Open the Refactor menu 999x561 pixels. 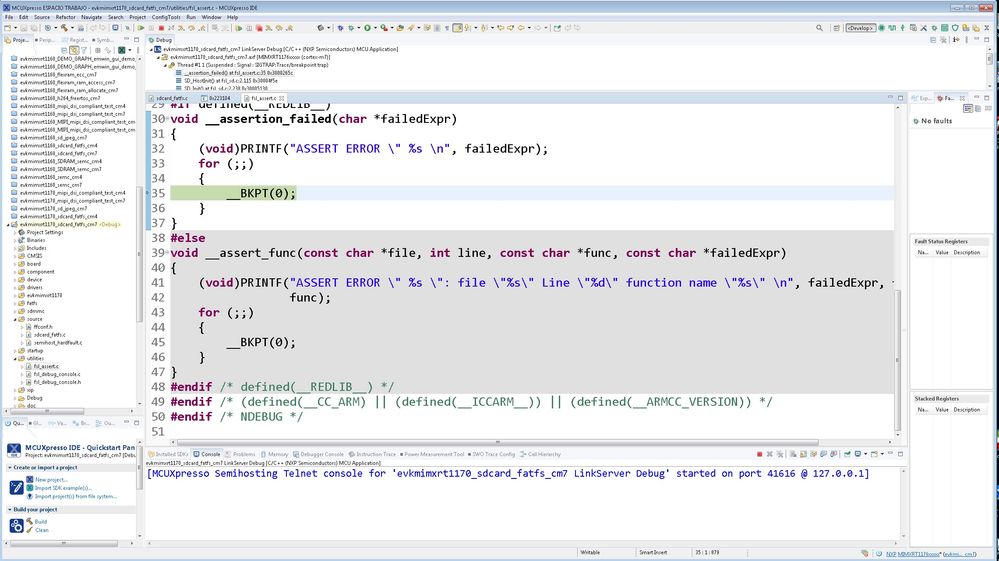(66, 17)
